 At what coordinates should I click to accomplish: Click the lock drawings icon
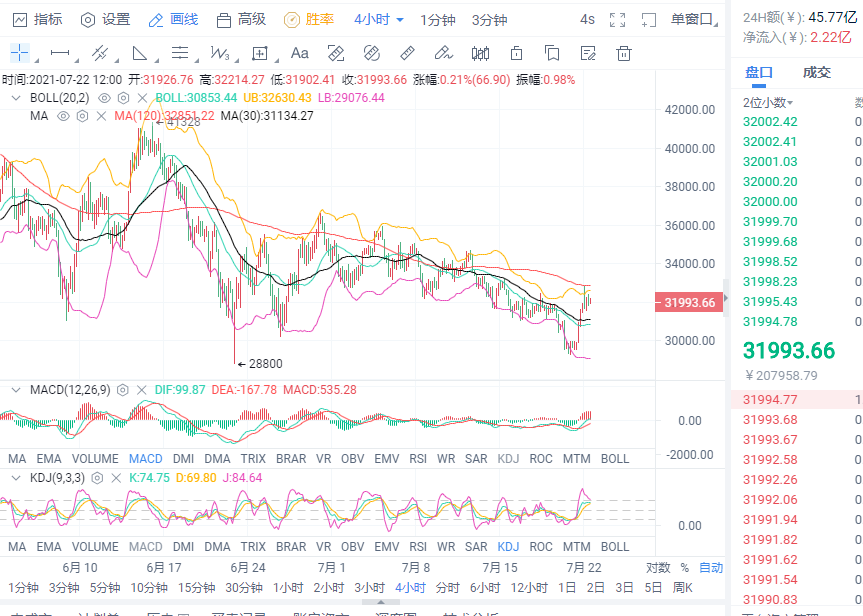click(x=516, y=53)
